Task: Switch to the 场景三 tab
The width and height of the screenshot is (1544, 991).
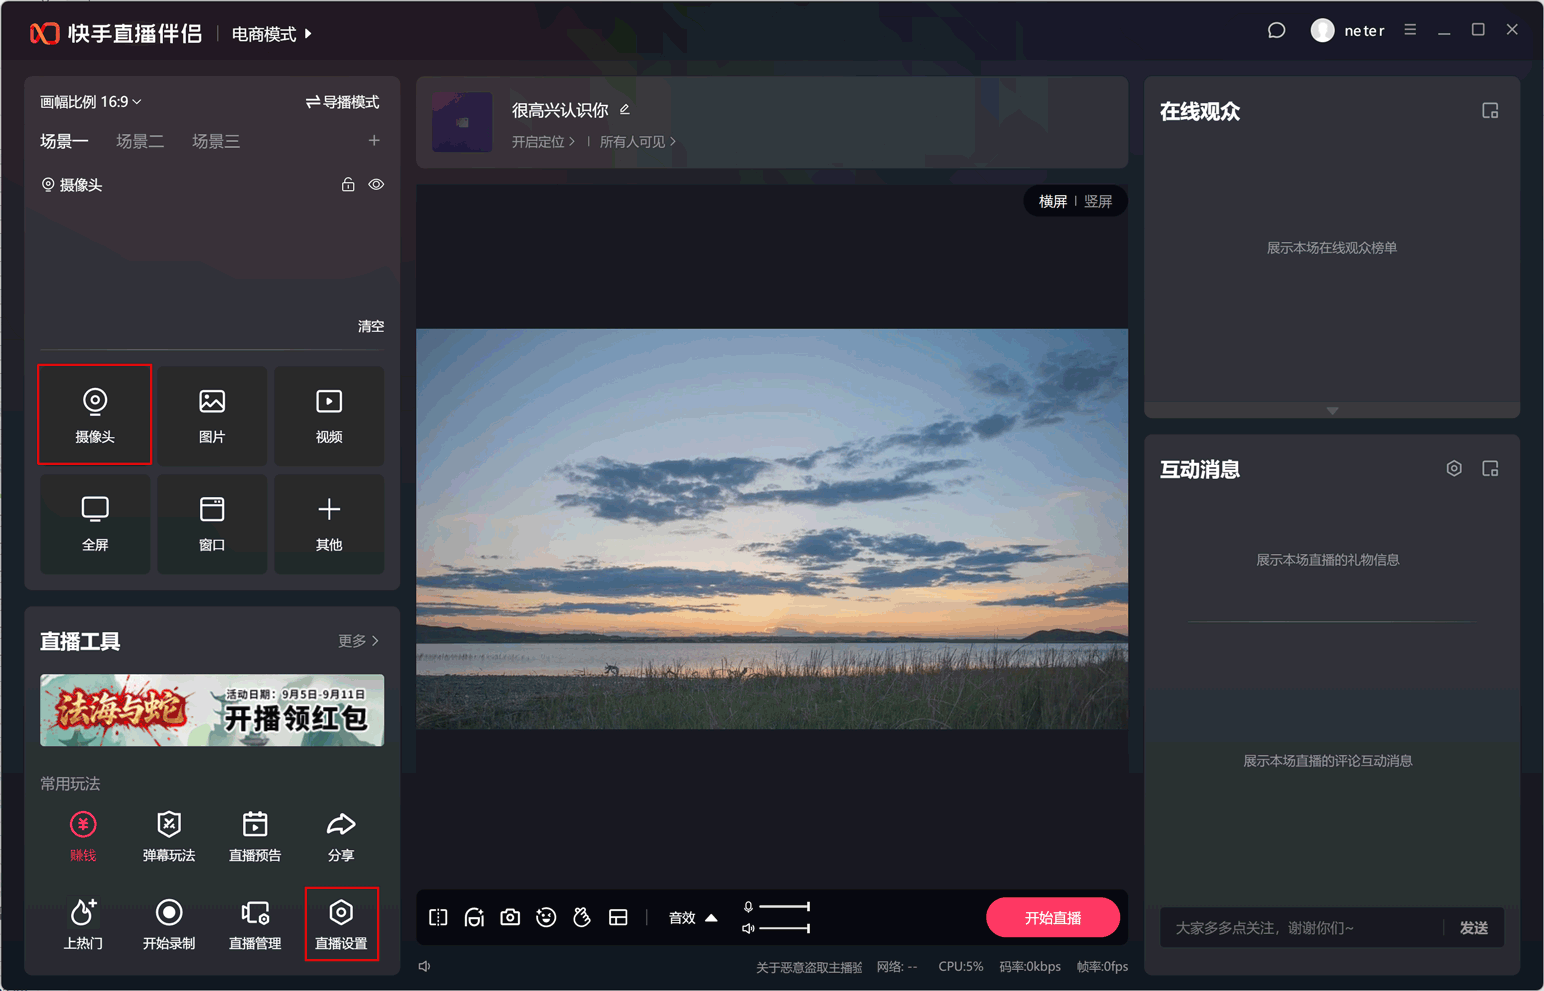Action: pyautogui.click(x=216, y=141)
